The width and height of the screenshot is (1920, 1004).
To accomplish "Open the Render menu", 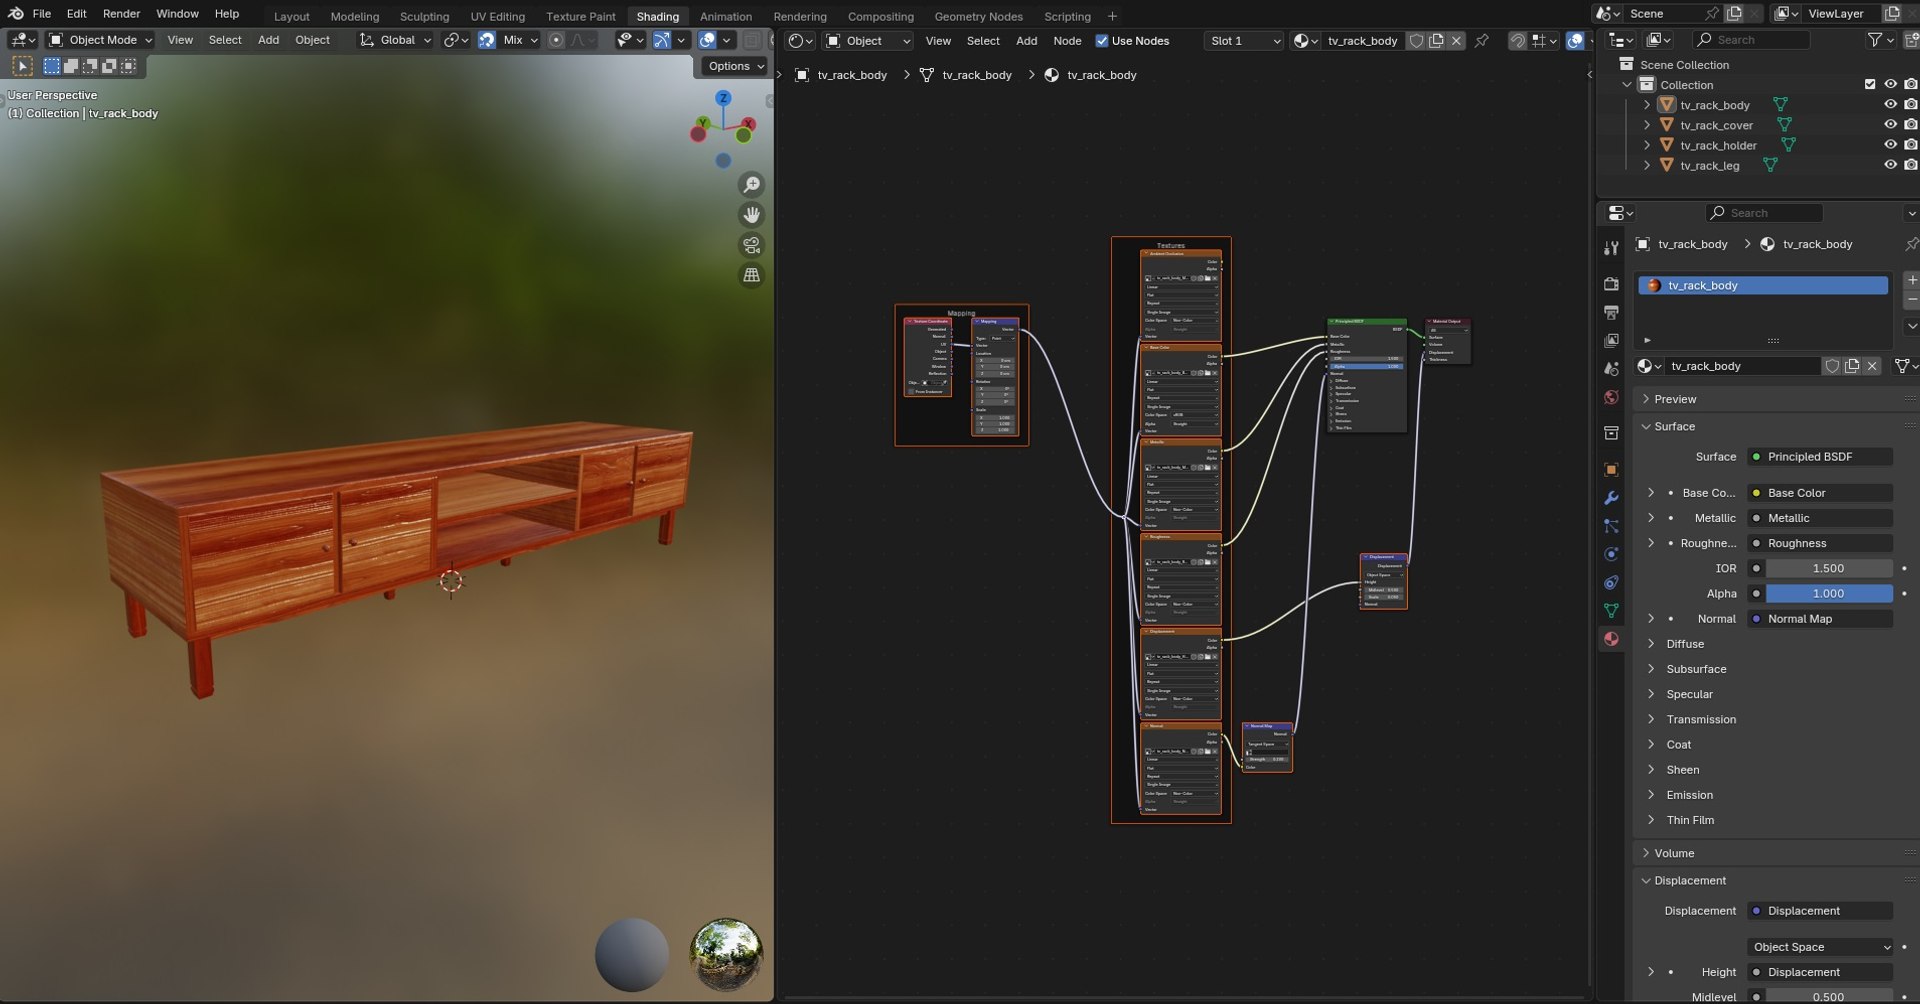I will 121,14.
